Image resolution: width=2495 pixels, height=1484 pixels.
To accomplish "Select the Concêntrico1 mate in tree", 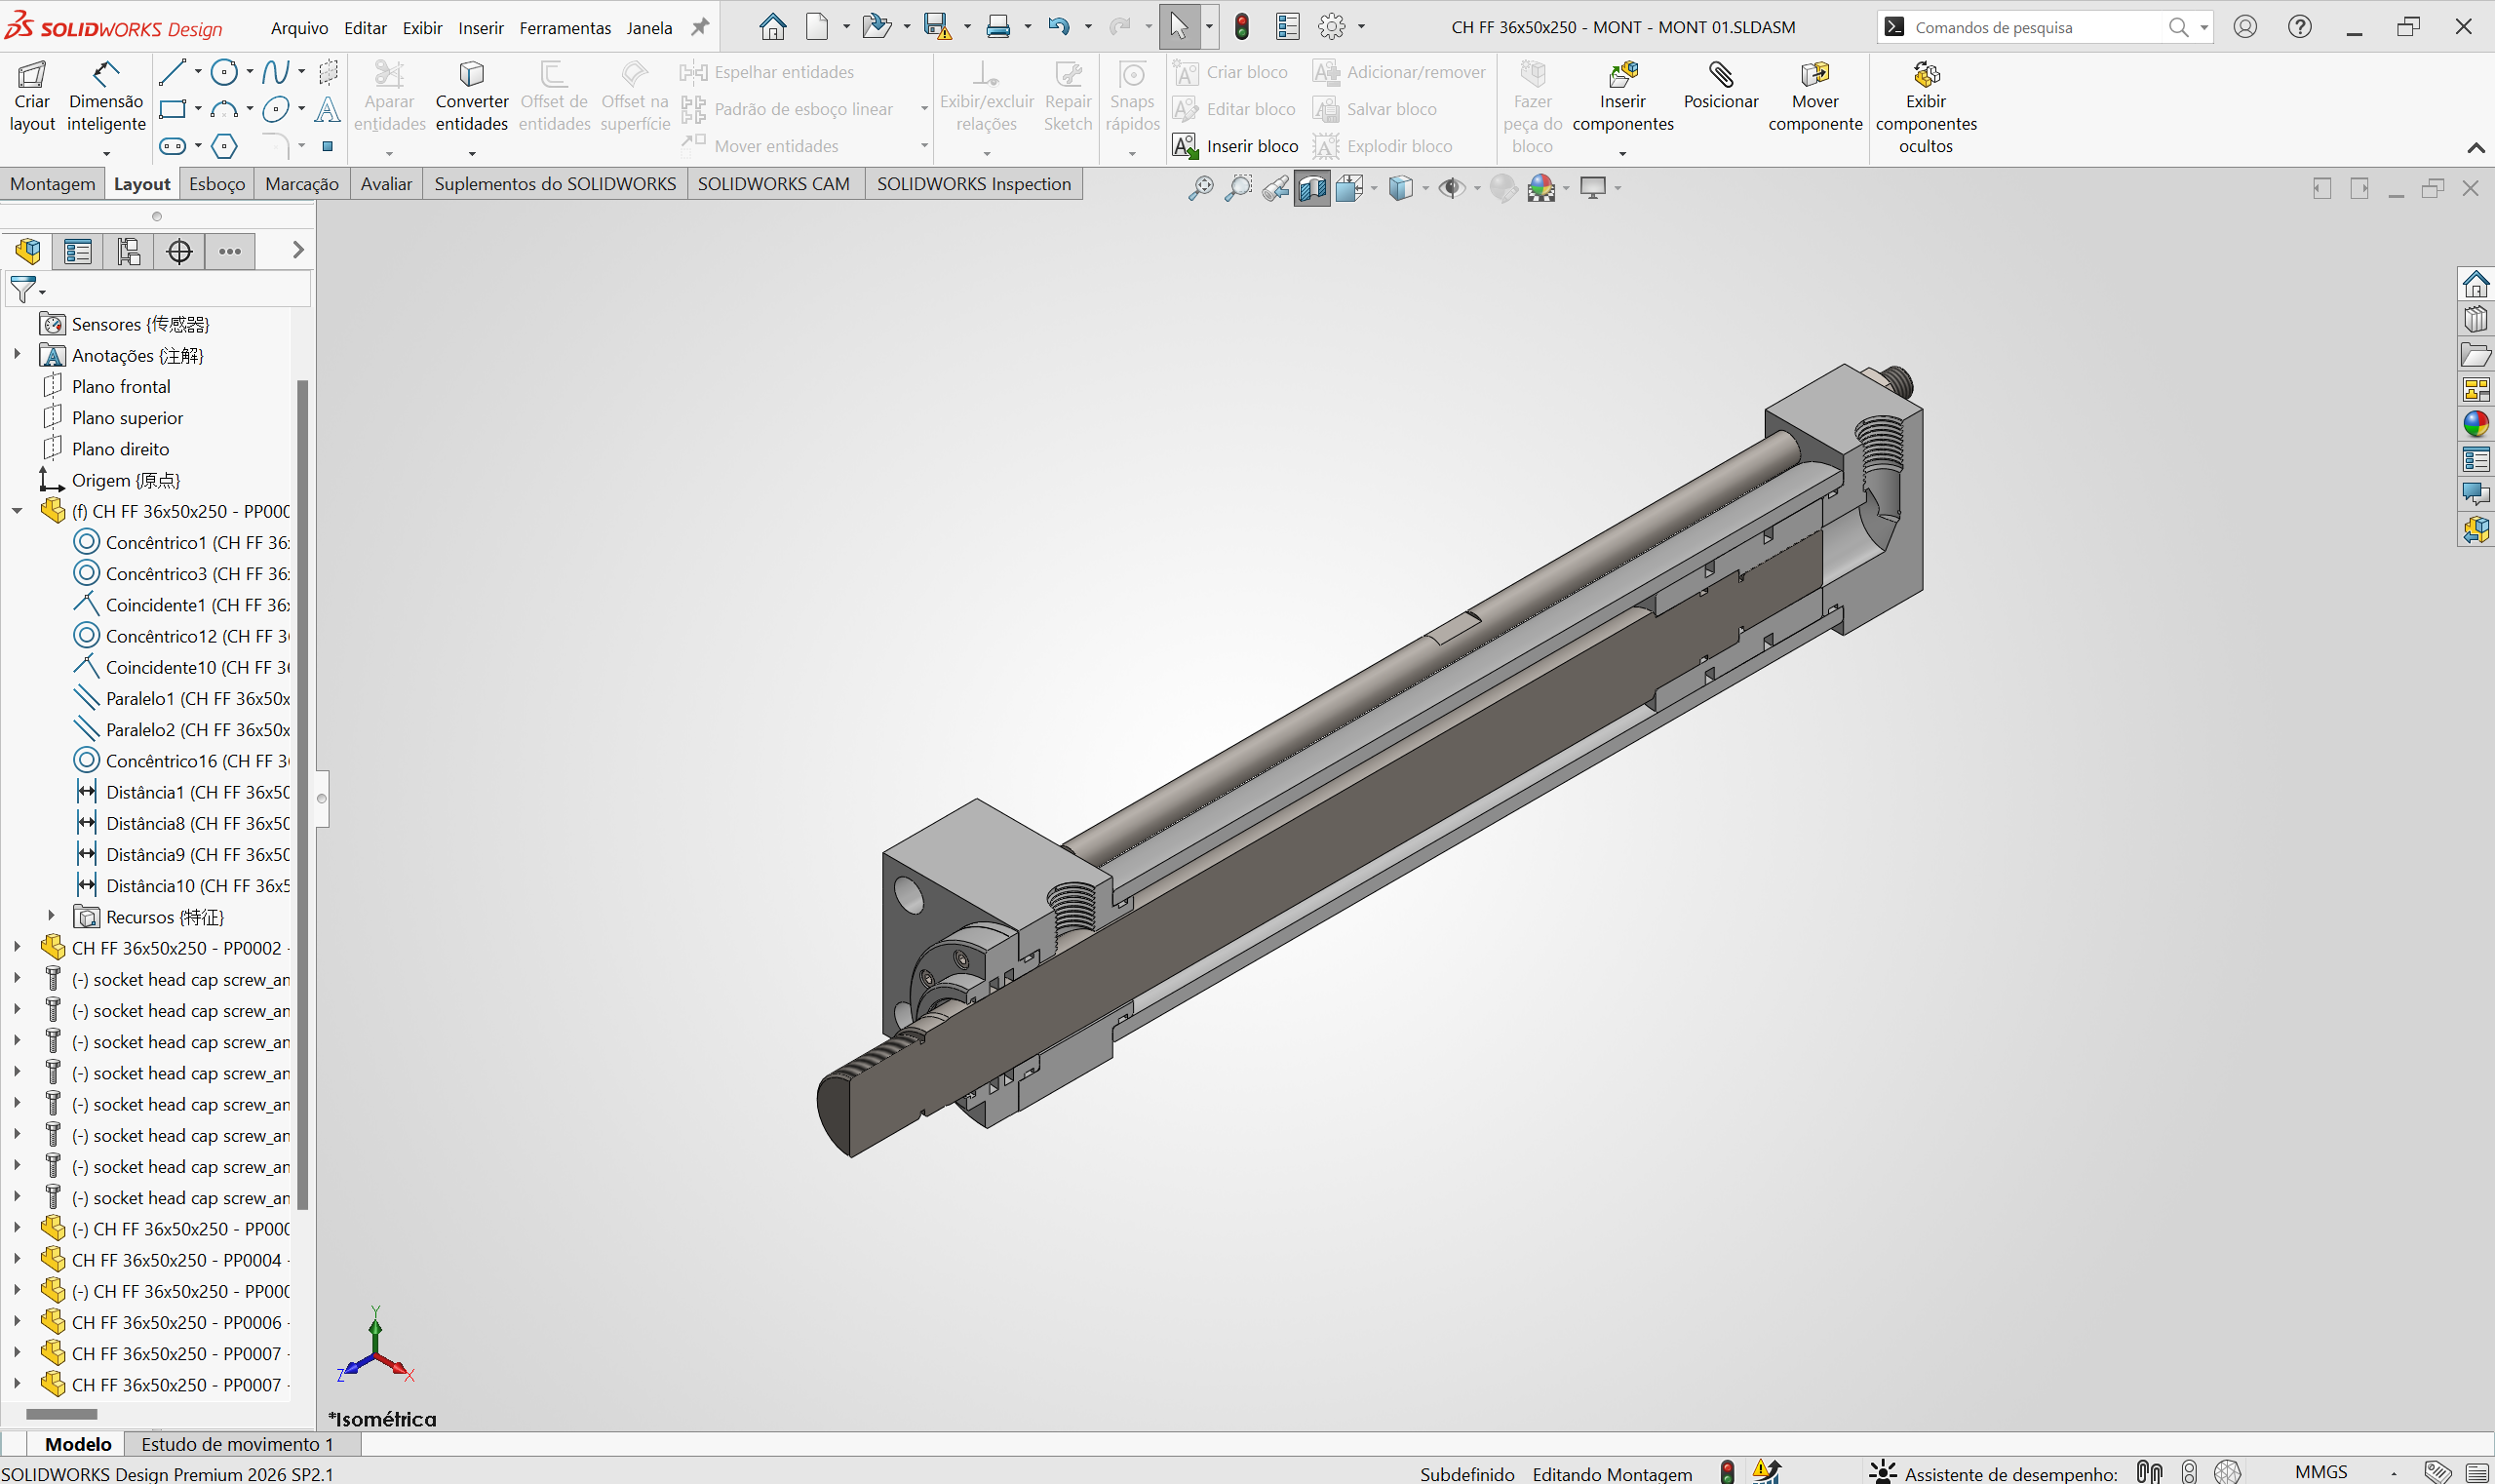I will tap(182, 542).
